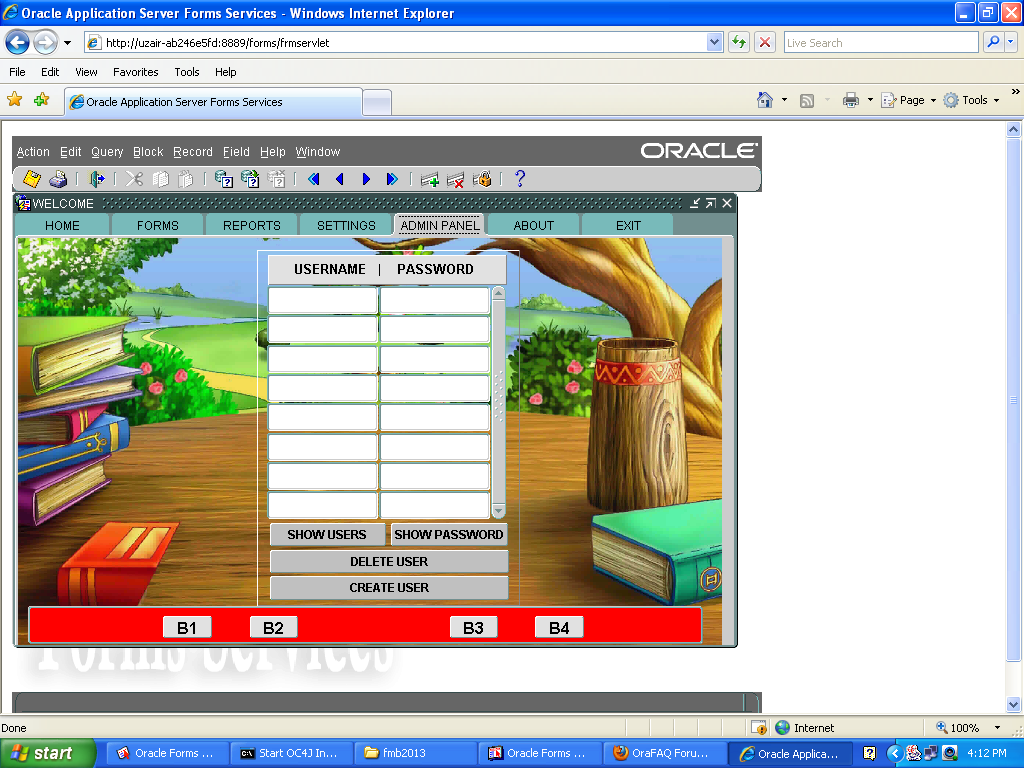Screen dimensions: 1024x768
Task: Click the DELETE USER button
Action: tap(389, 562)
